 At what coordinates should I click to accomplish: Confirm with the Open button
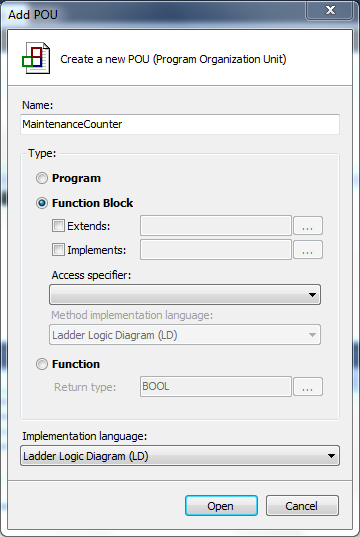[x=221, y=505]
